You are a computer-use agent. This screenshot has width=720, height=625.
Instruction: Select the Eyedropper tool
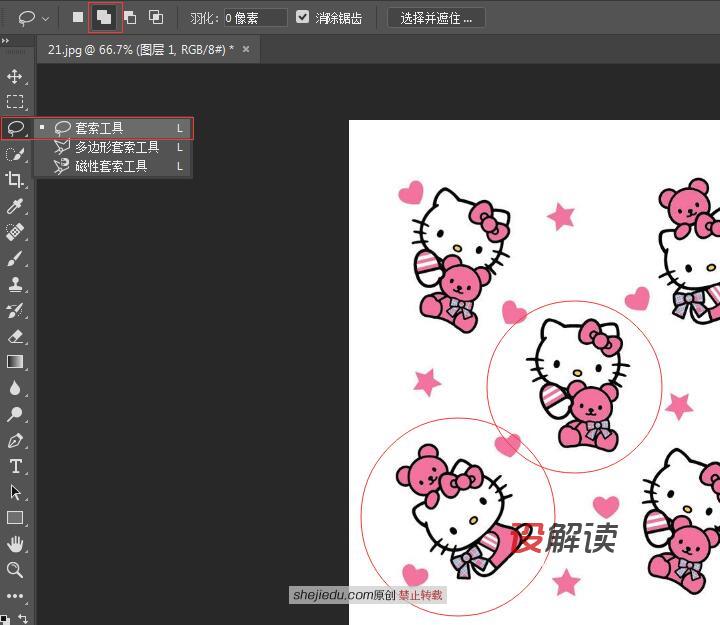[15, 206]
